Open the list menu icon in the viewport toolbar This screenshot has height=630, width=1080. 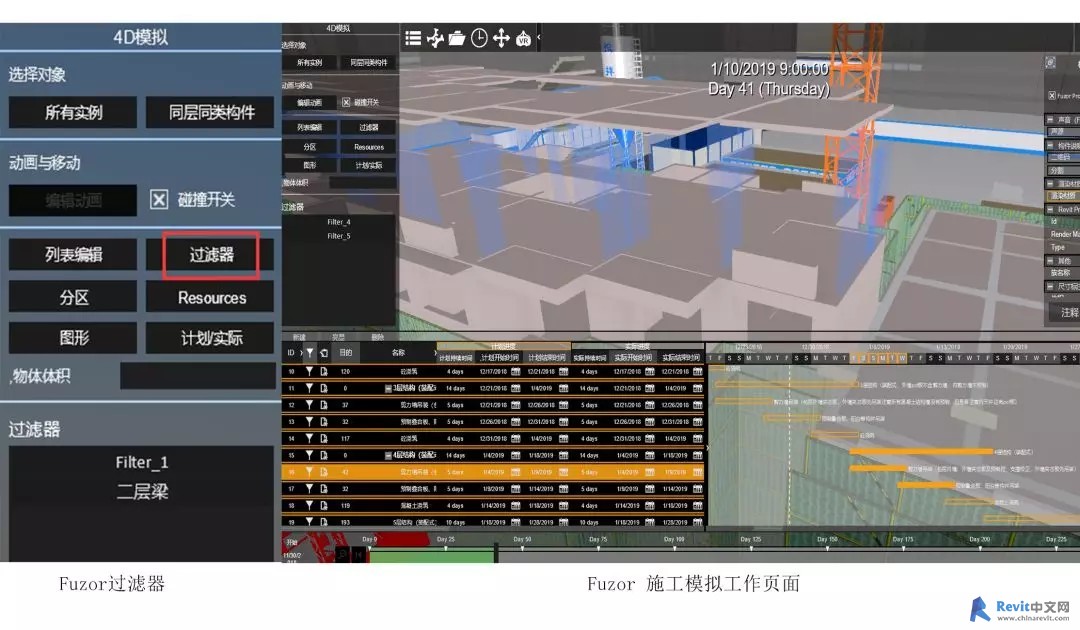(413, 38)
